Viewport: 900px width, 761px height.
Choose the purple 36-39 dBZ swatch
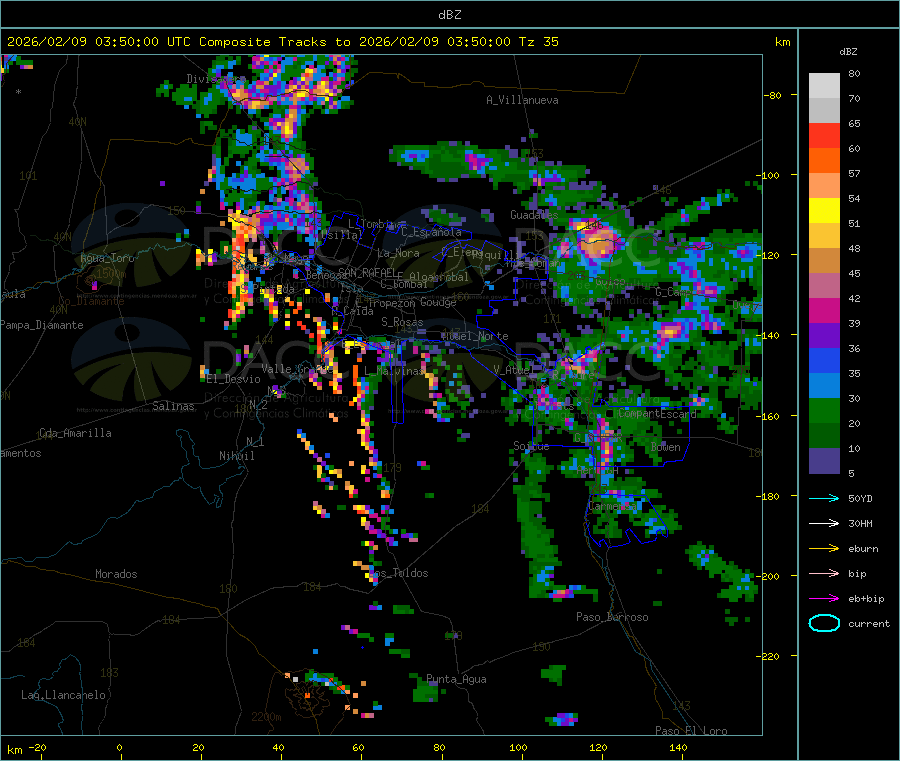824,336
